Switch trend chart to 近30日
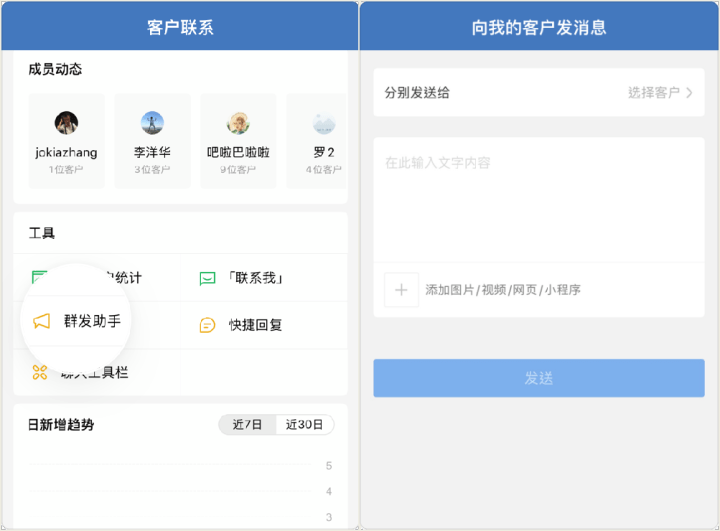The width and height of the screenshot is (720, 531). point(304,425)
